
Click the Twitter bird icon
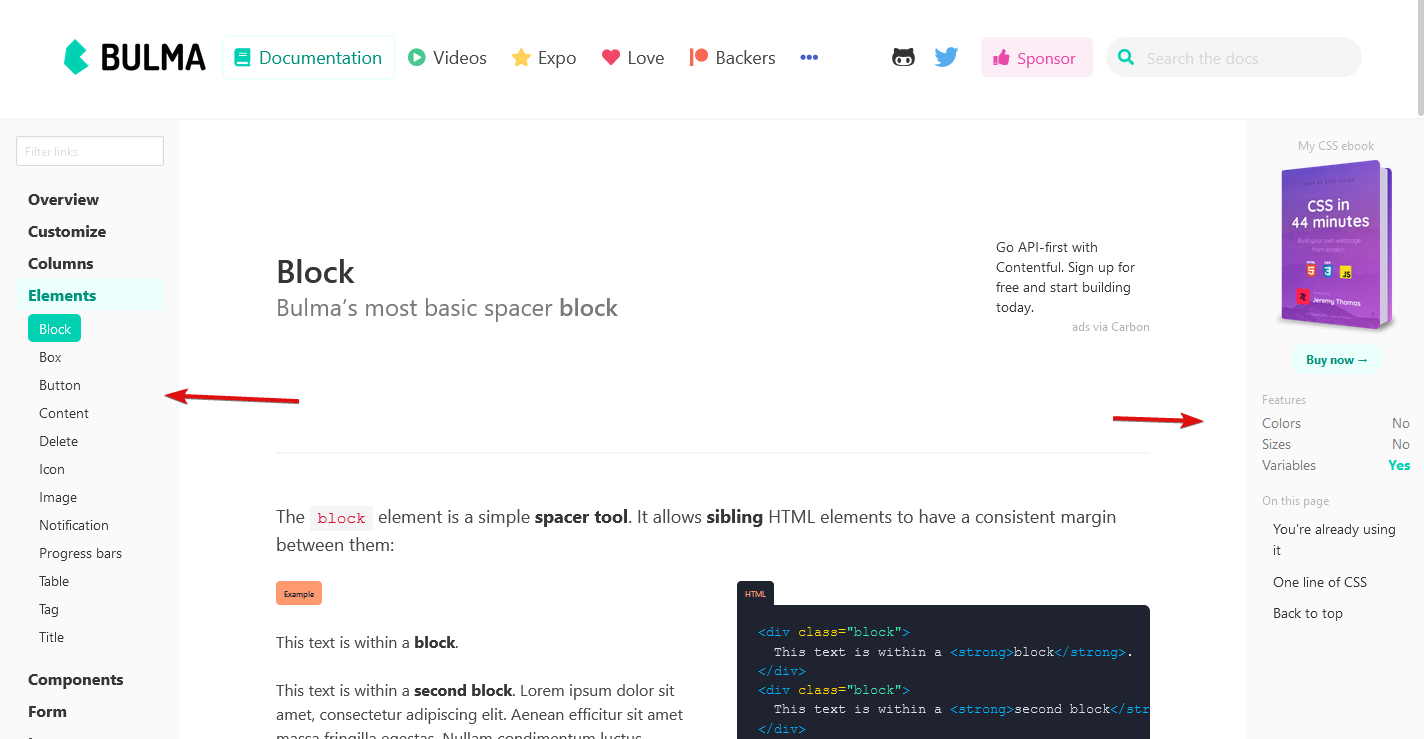945,57
